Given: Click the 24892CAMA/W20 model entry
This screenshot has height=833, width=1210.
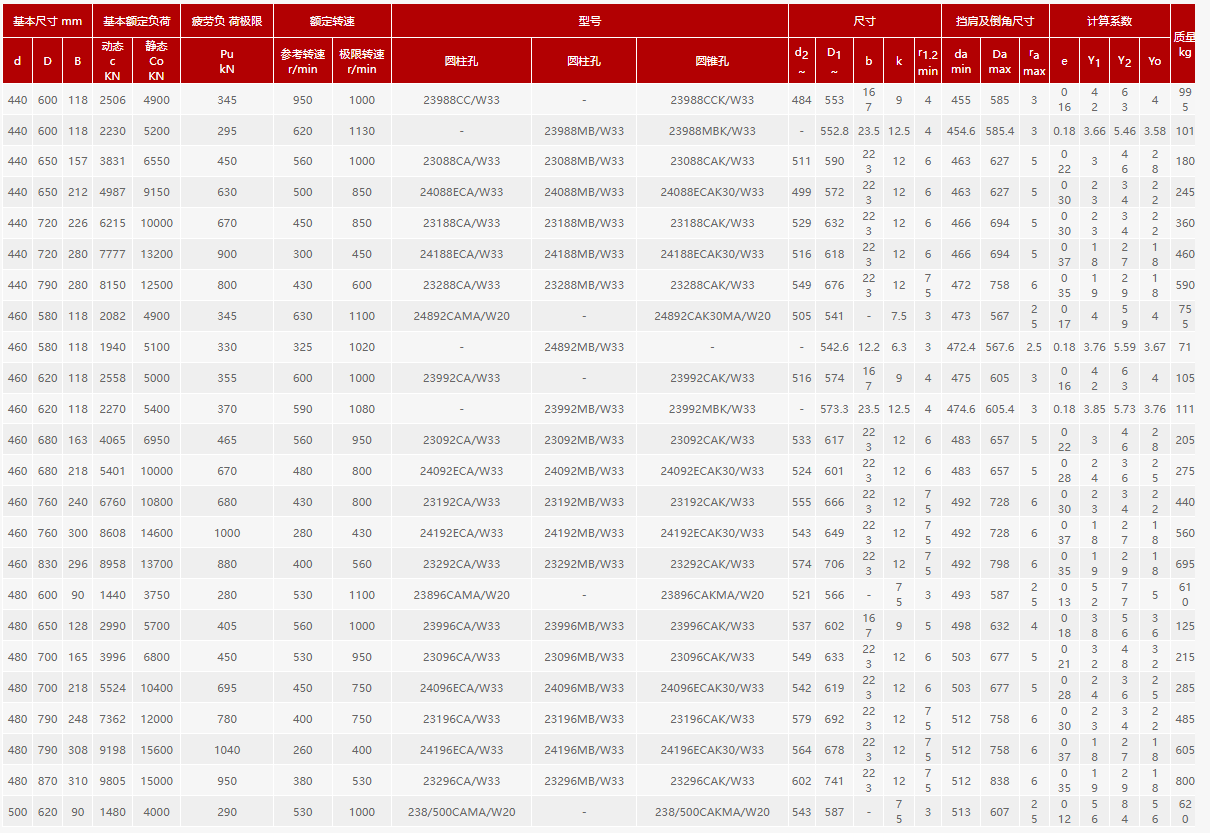Looking at the screenshot, I should pos(461,317).
